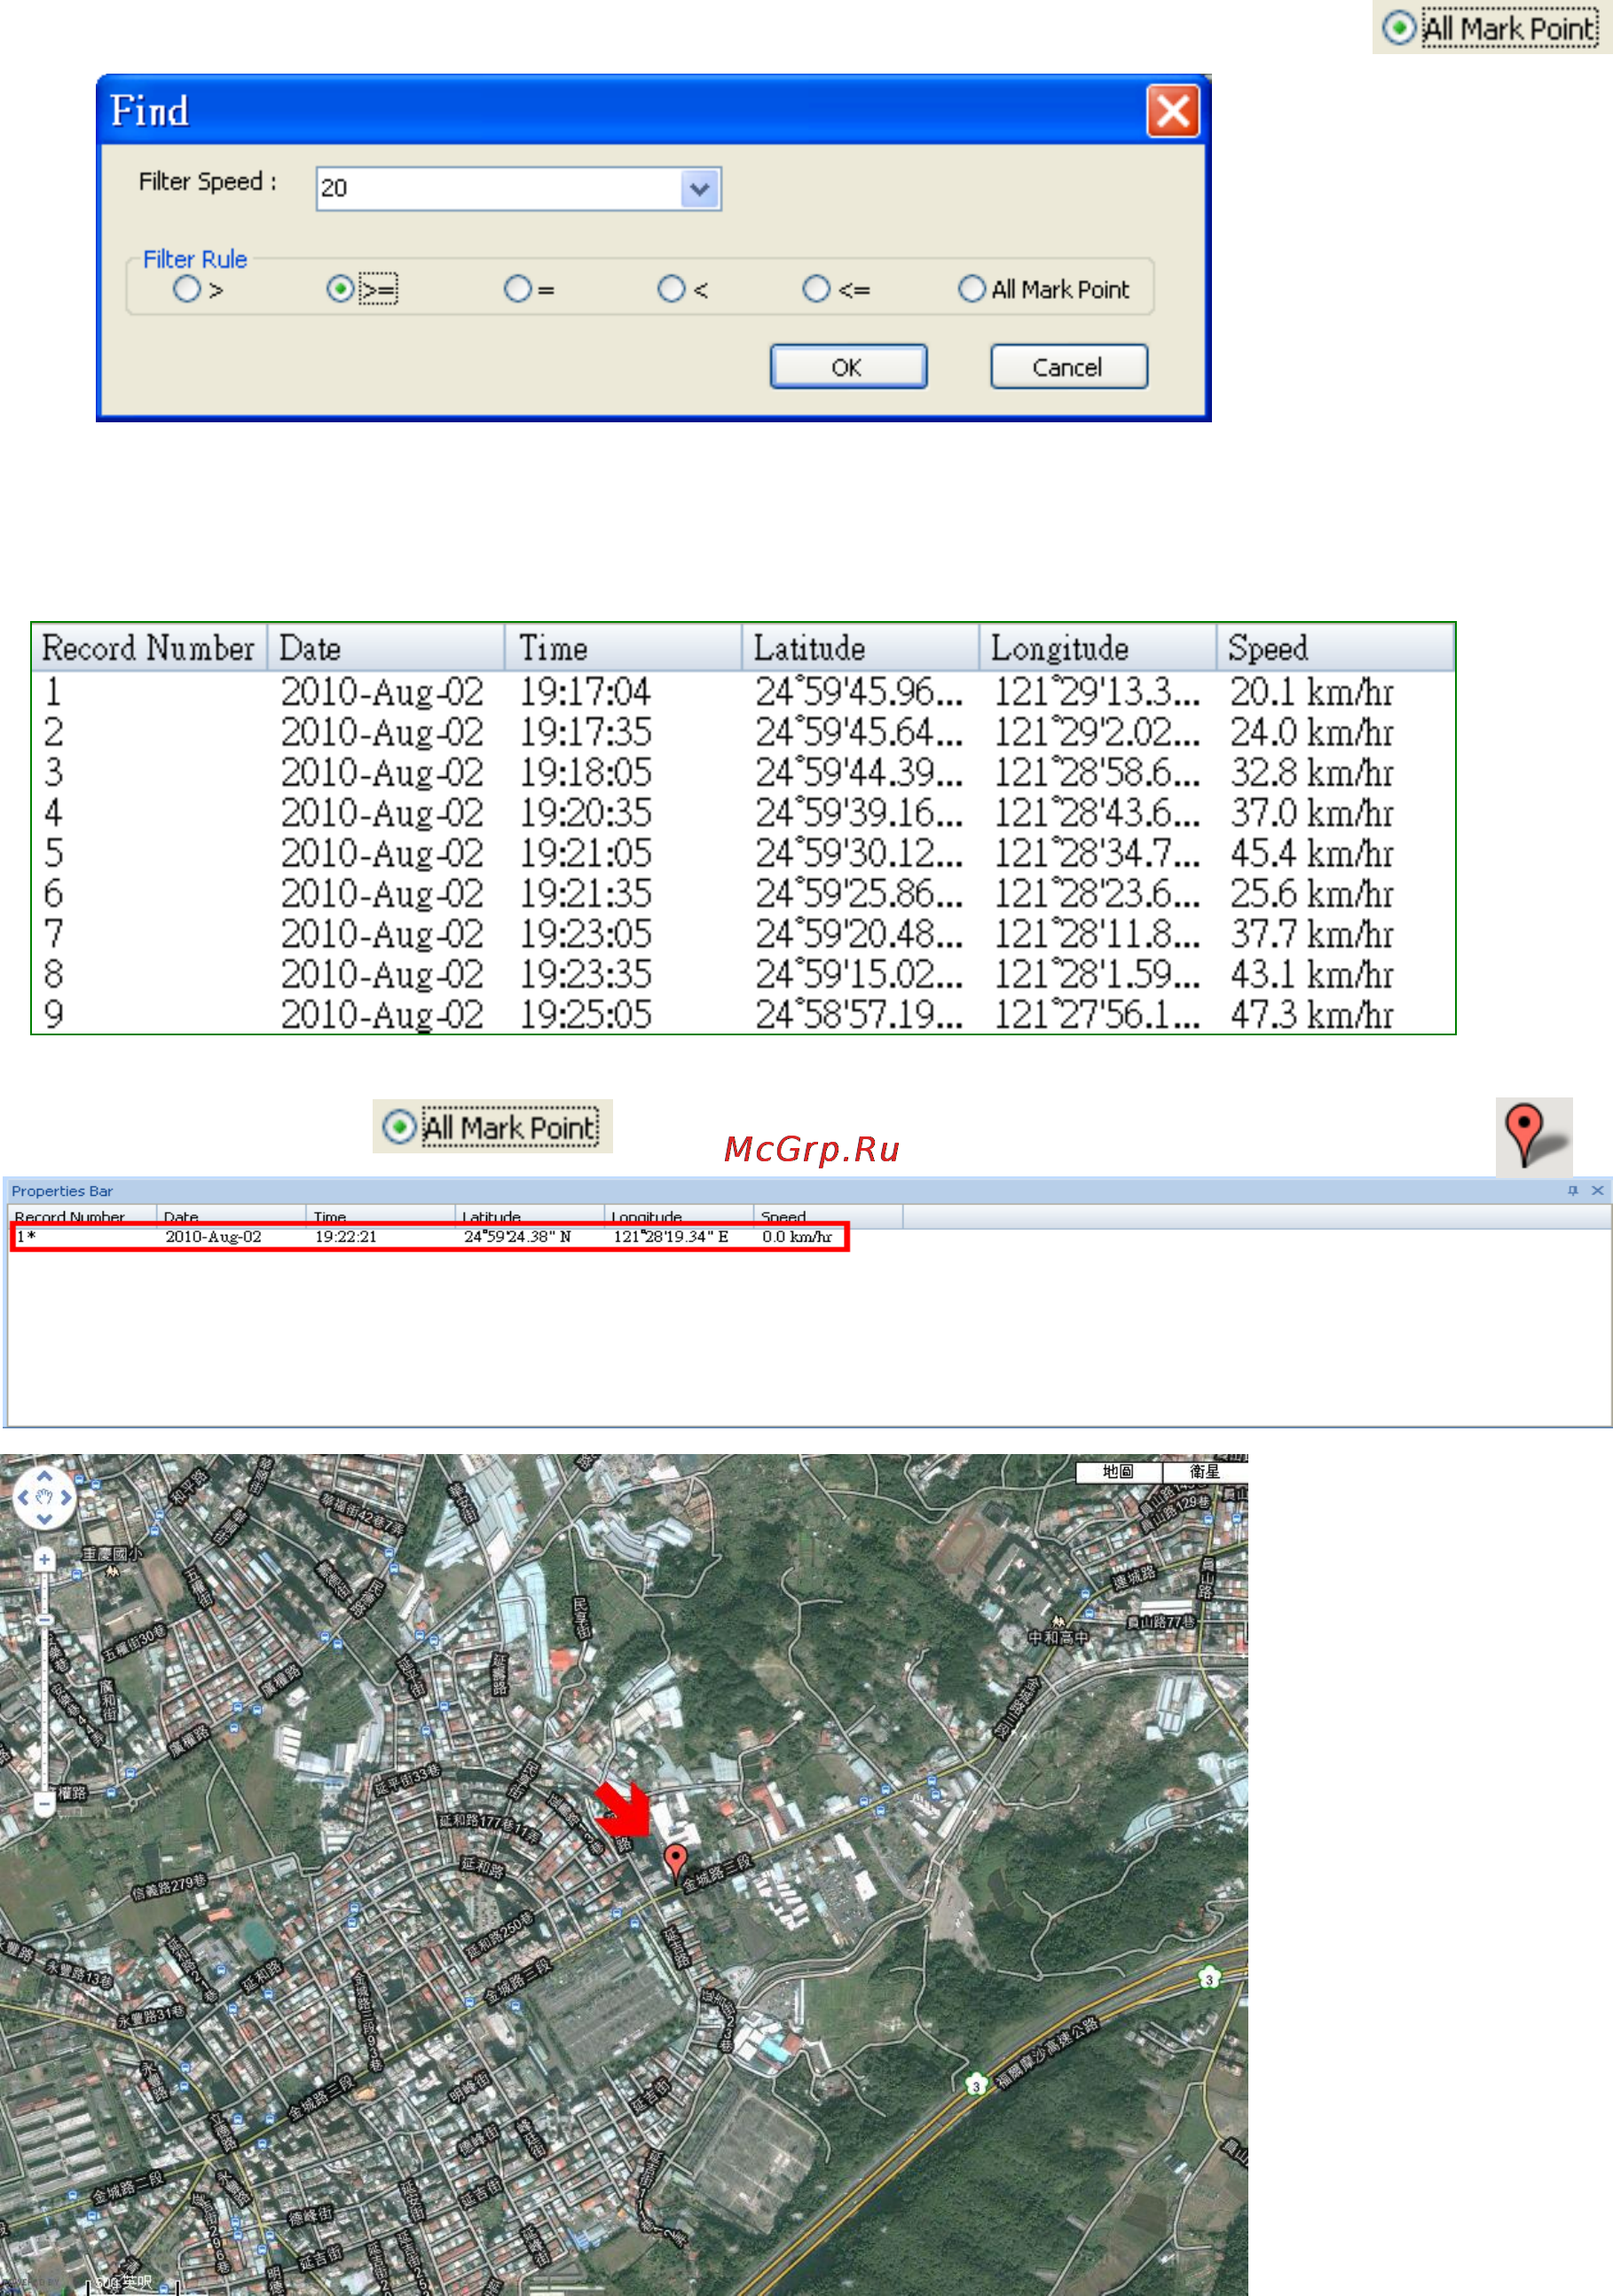Select Properties Bar row 1* at 19:22:21
This screenshot has width=1613, height=2296.
[x=429, y=1236]
